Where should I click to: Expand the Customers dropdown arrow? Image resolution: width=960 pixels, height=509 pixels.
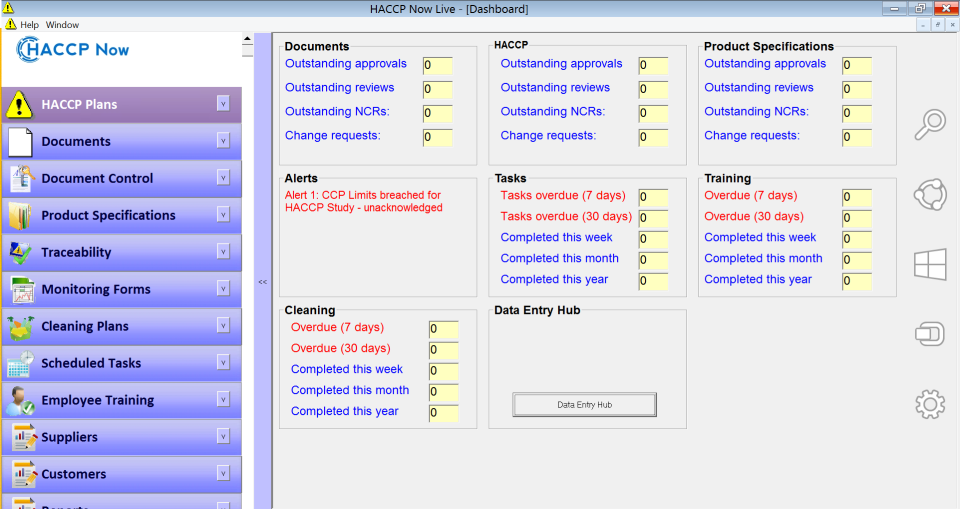[x=223, y=473]
